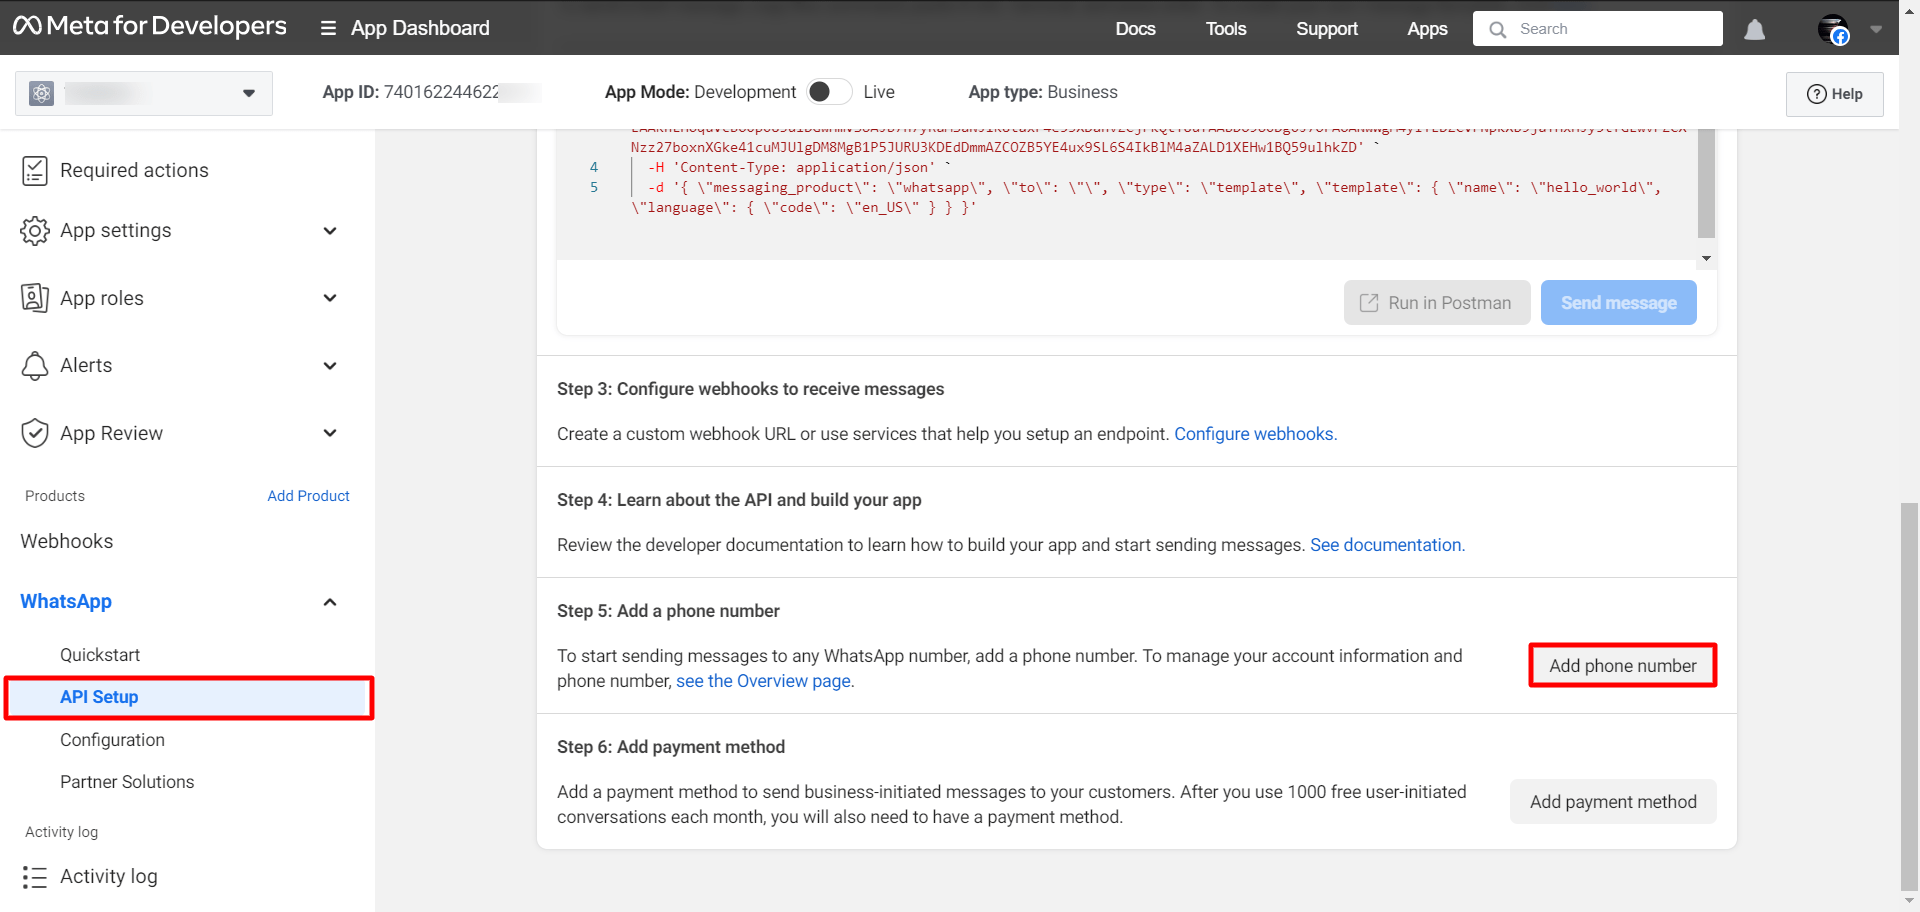Screen dimensions: 1920x912
Task: Click the App settings gear icon
Action: pos(35,231)
